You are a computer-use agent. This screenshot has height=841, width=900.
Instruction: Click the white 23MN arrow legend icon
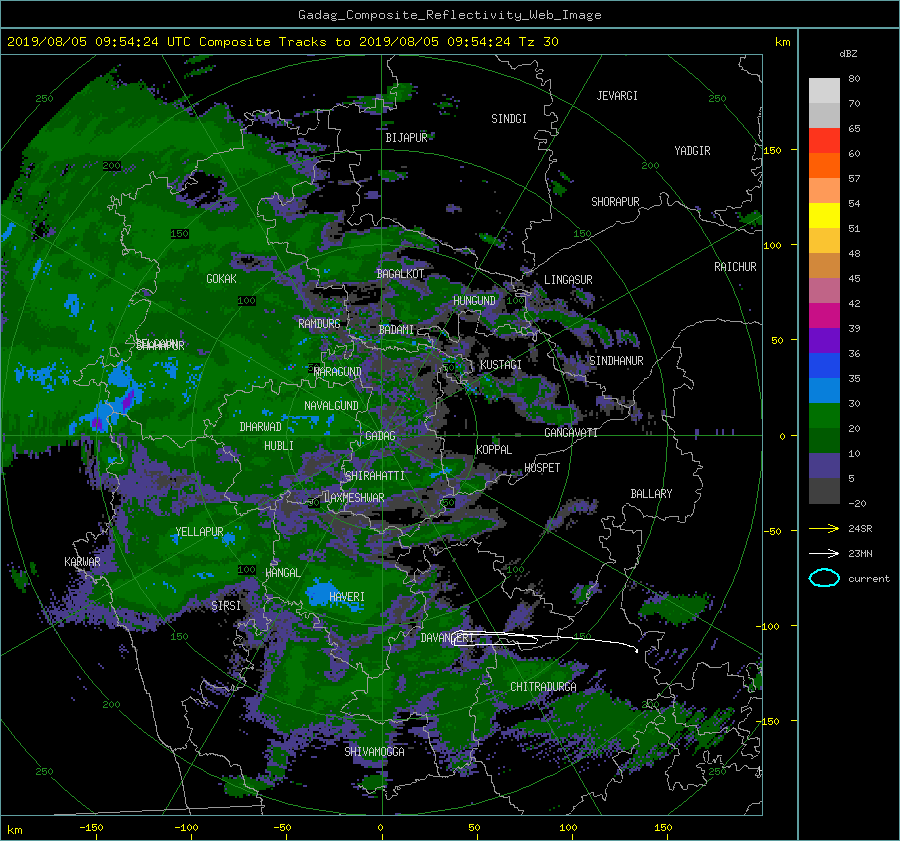824,553
